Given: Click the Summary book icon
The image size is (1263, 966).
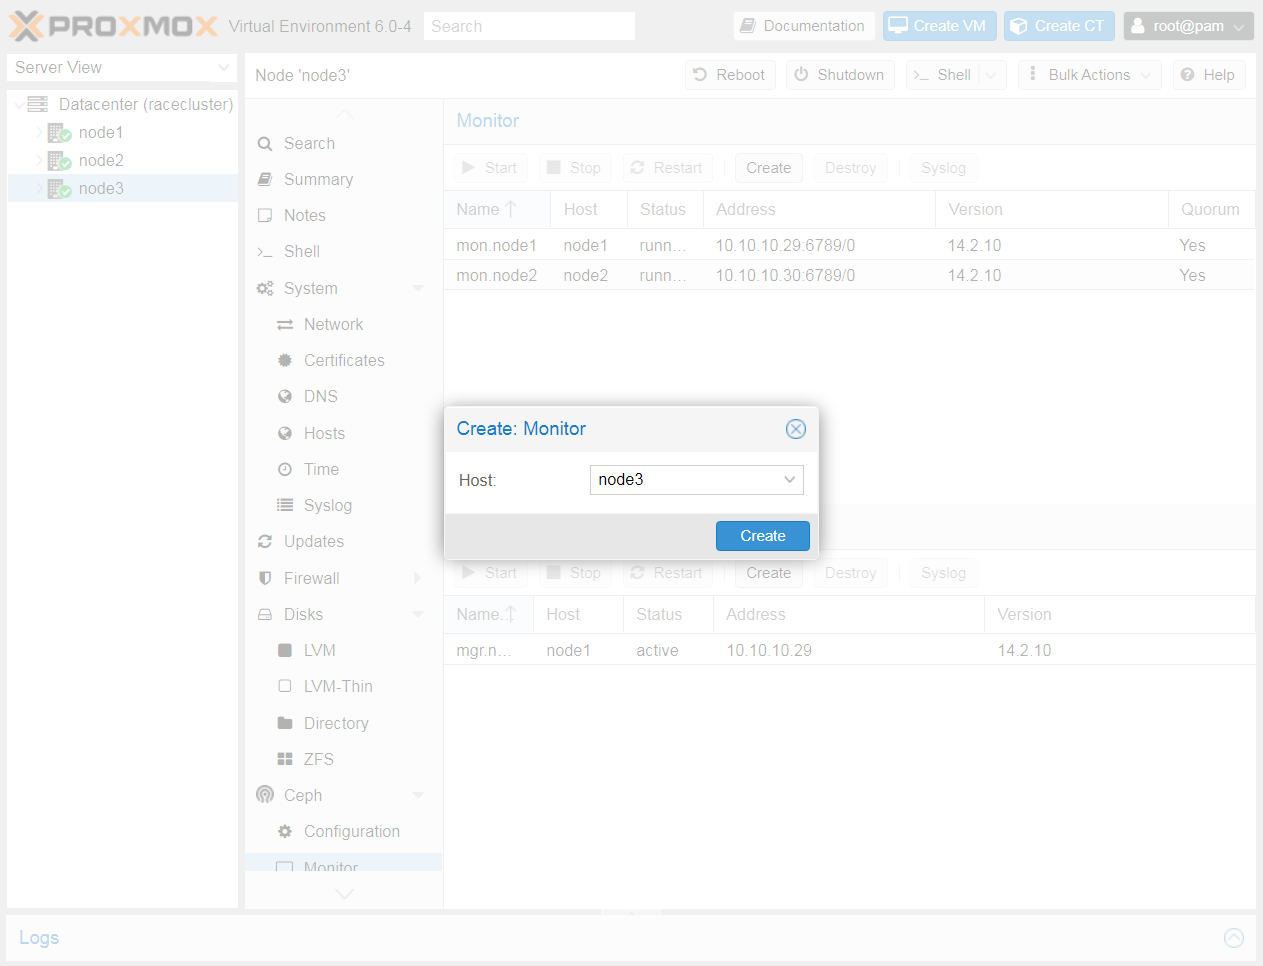Looking at the screenshot, I should pyautogui.click(x=265, y=180).
